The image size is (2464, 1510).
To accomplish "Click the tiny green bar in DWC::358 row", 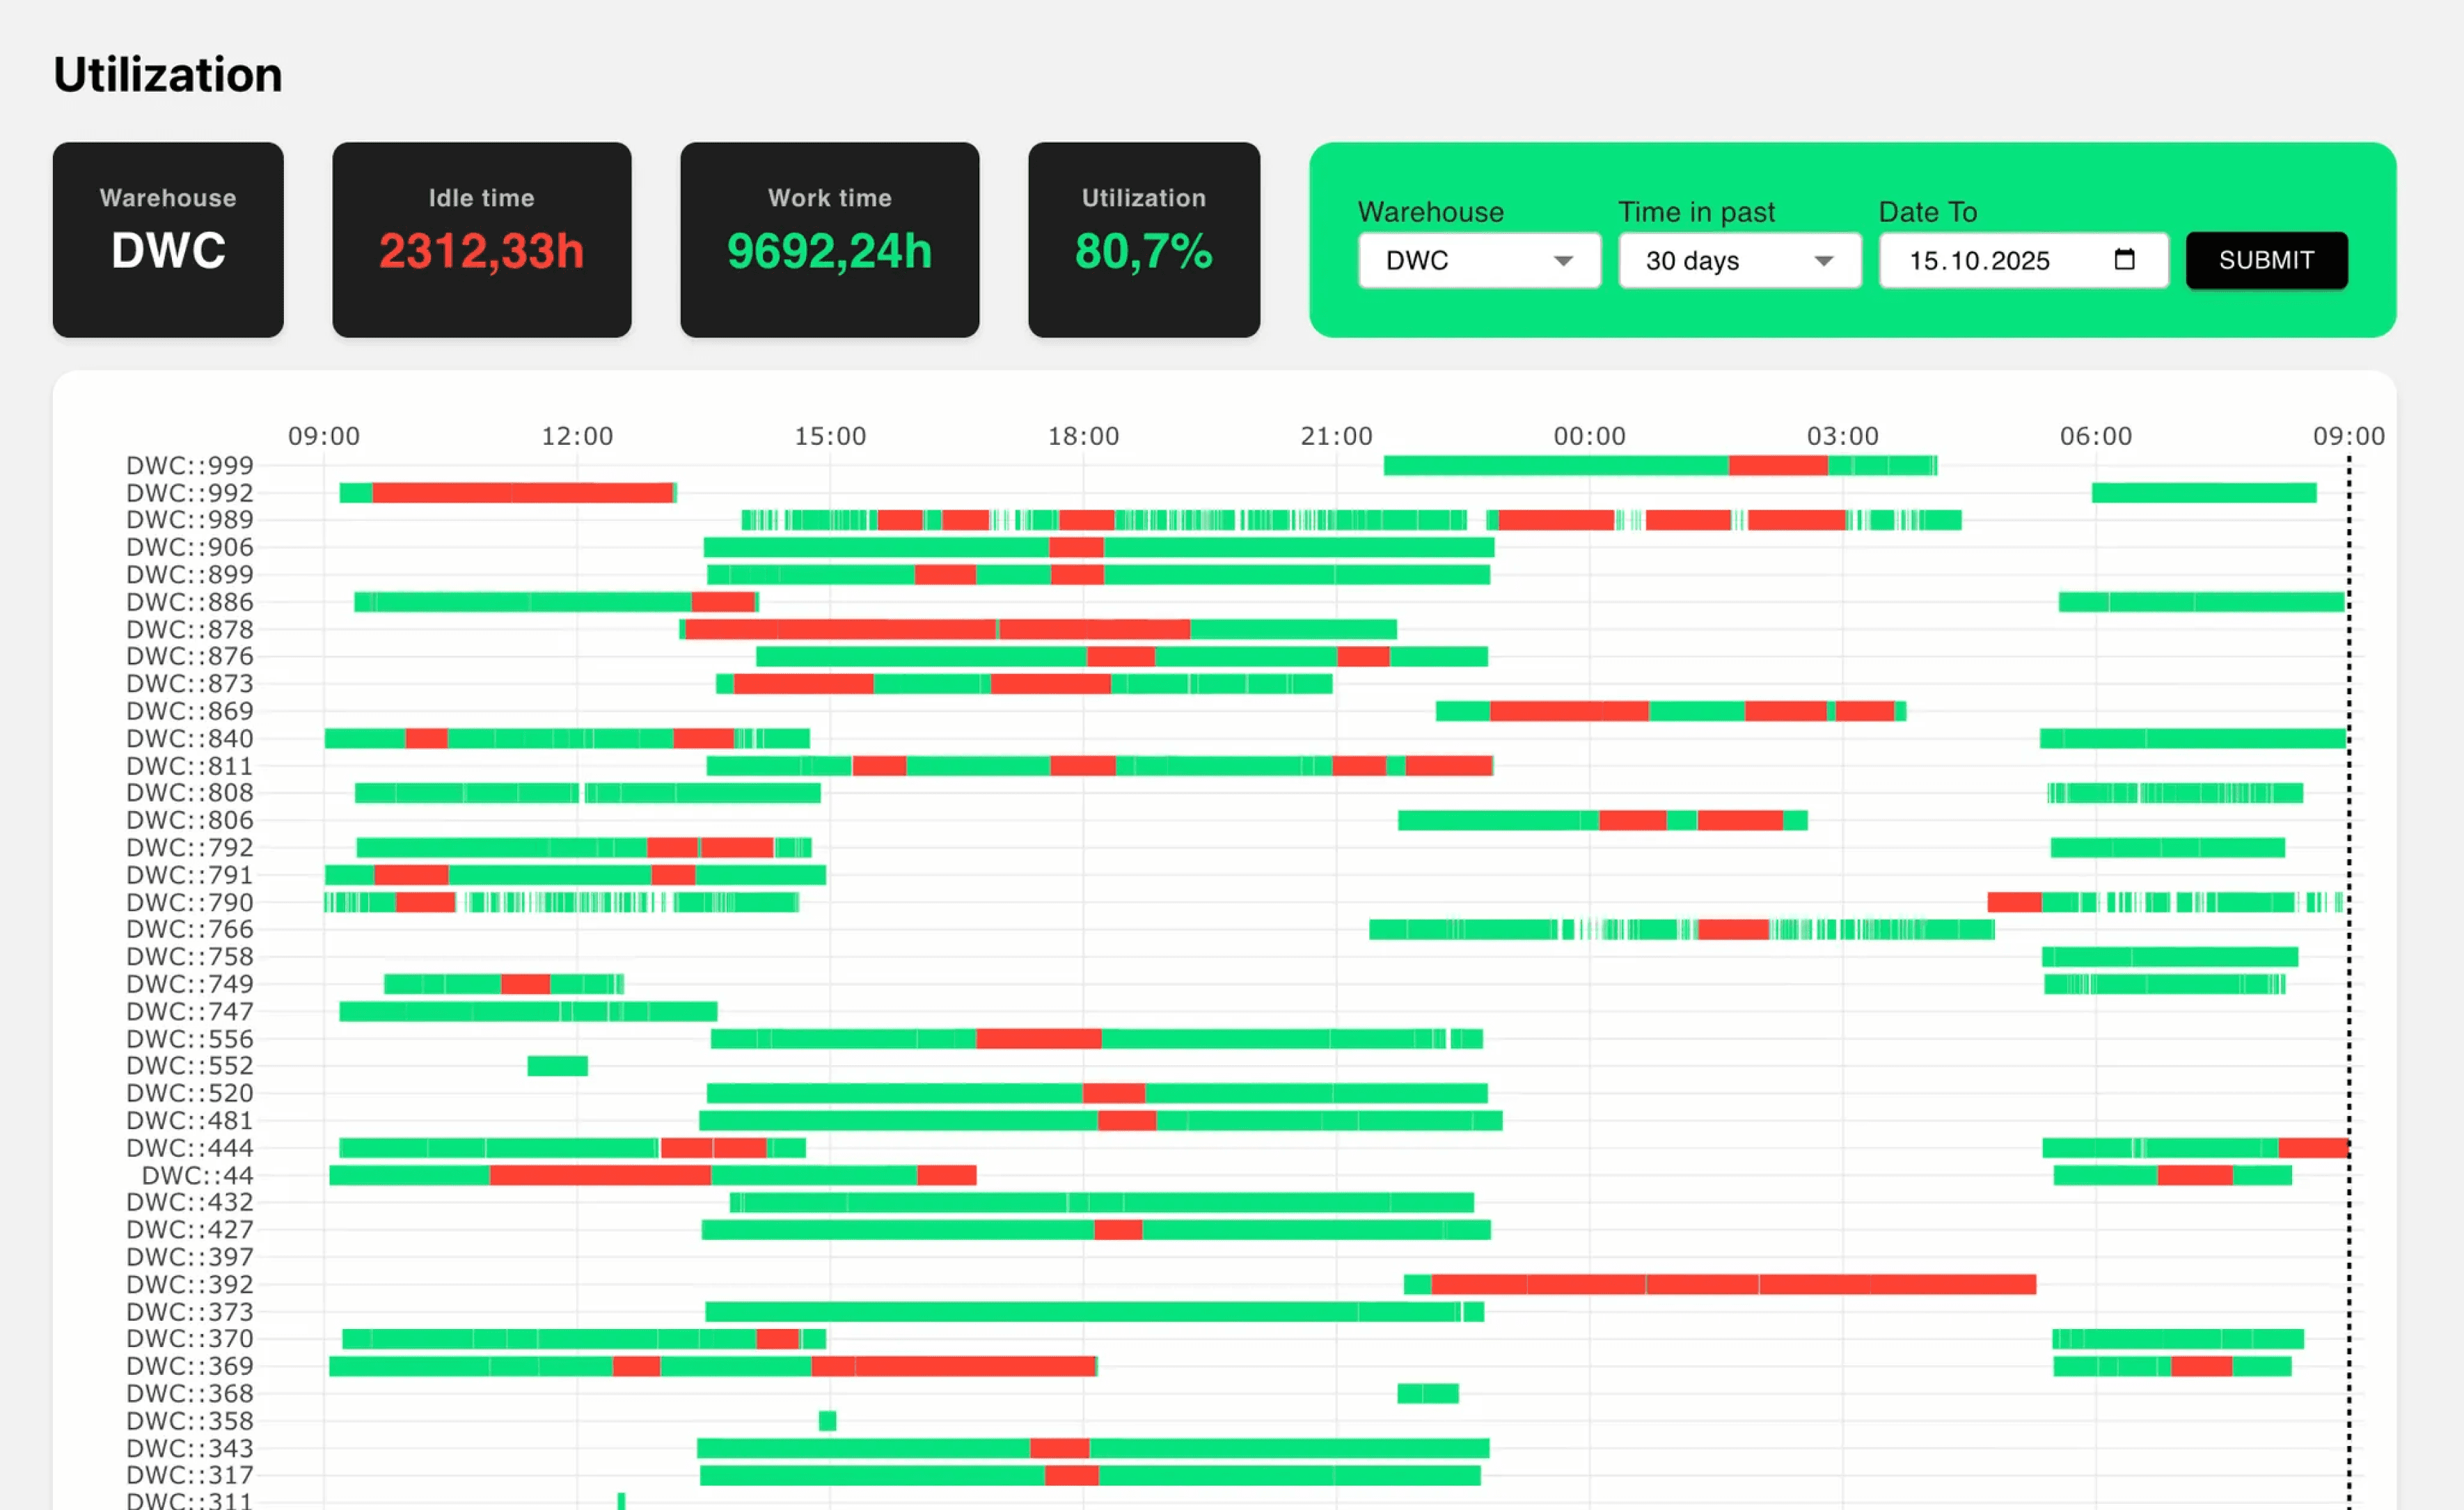I will tap(827, 1421).
